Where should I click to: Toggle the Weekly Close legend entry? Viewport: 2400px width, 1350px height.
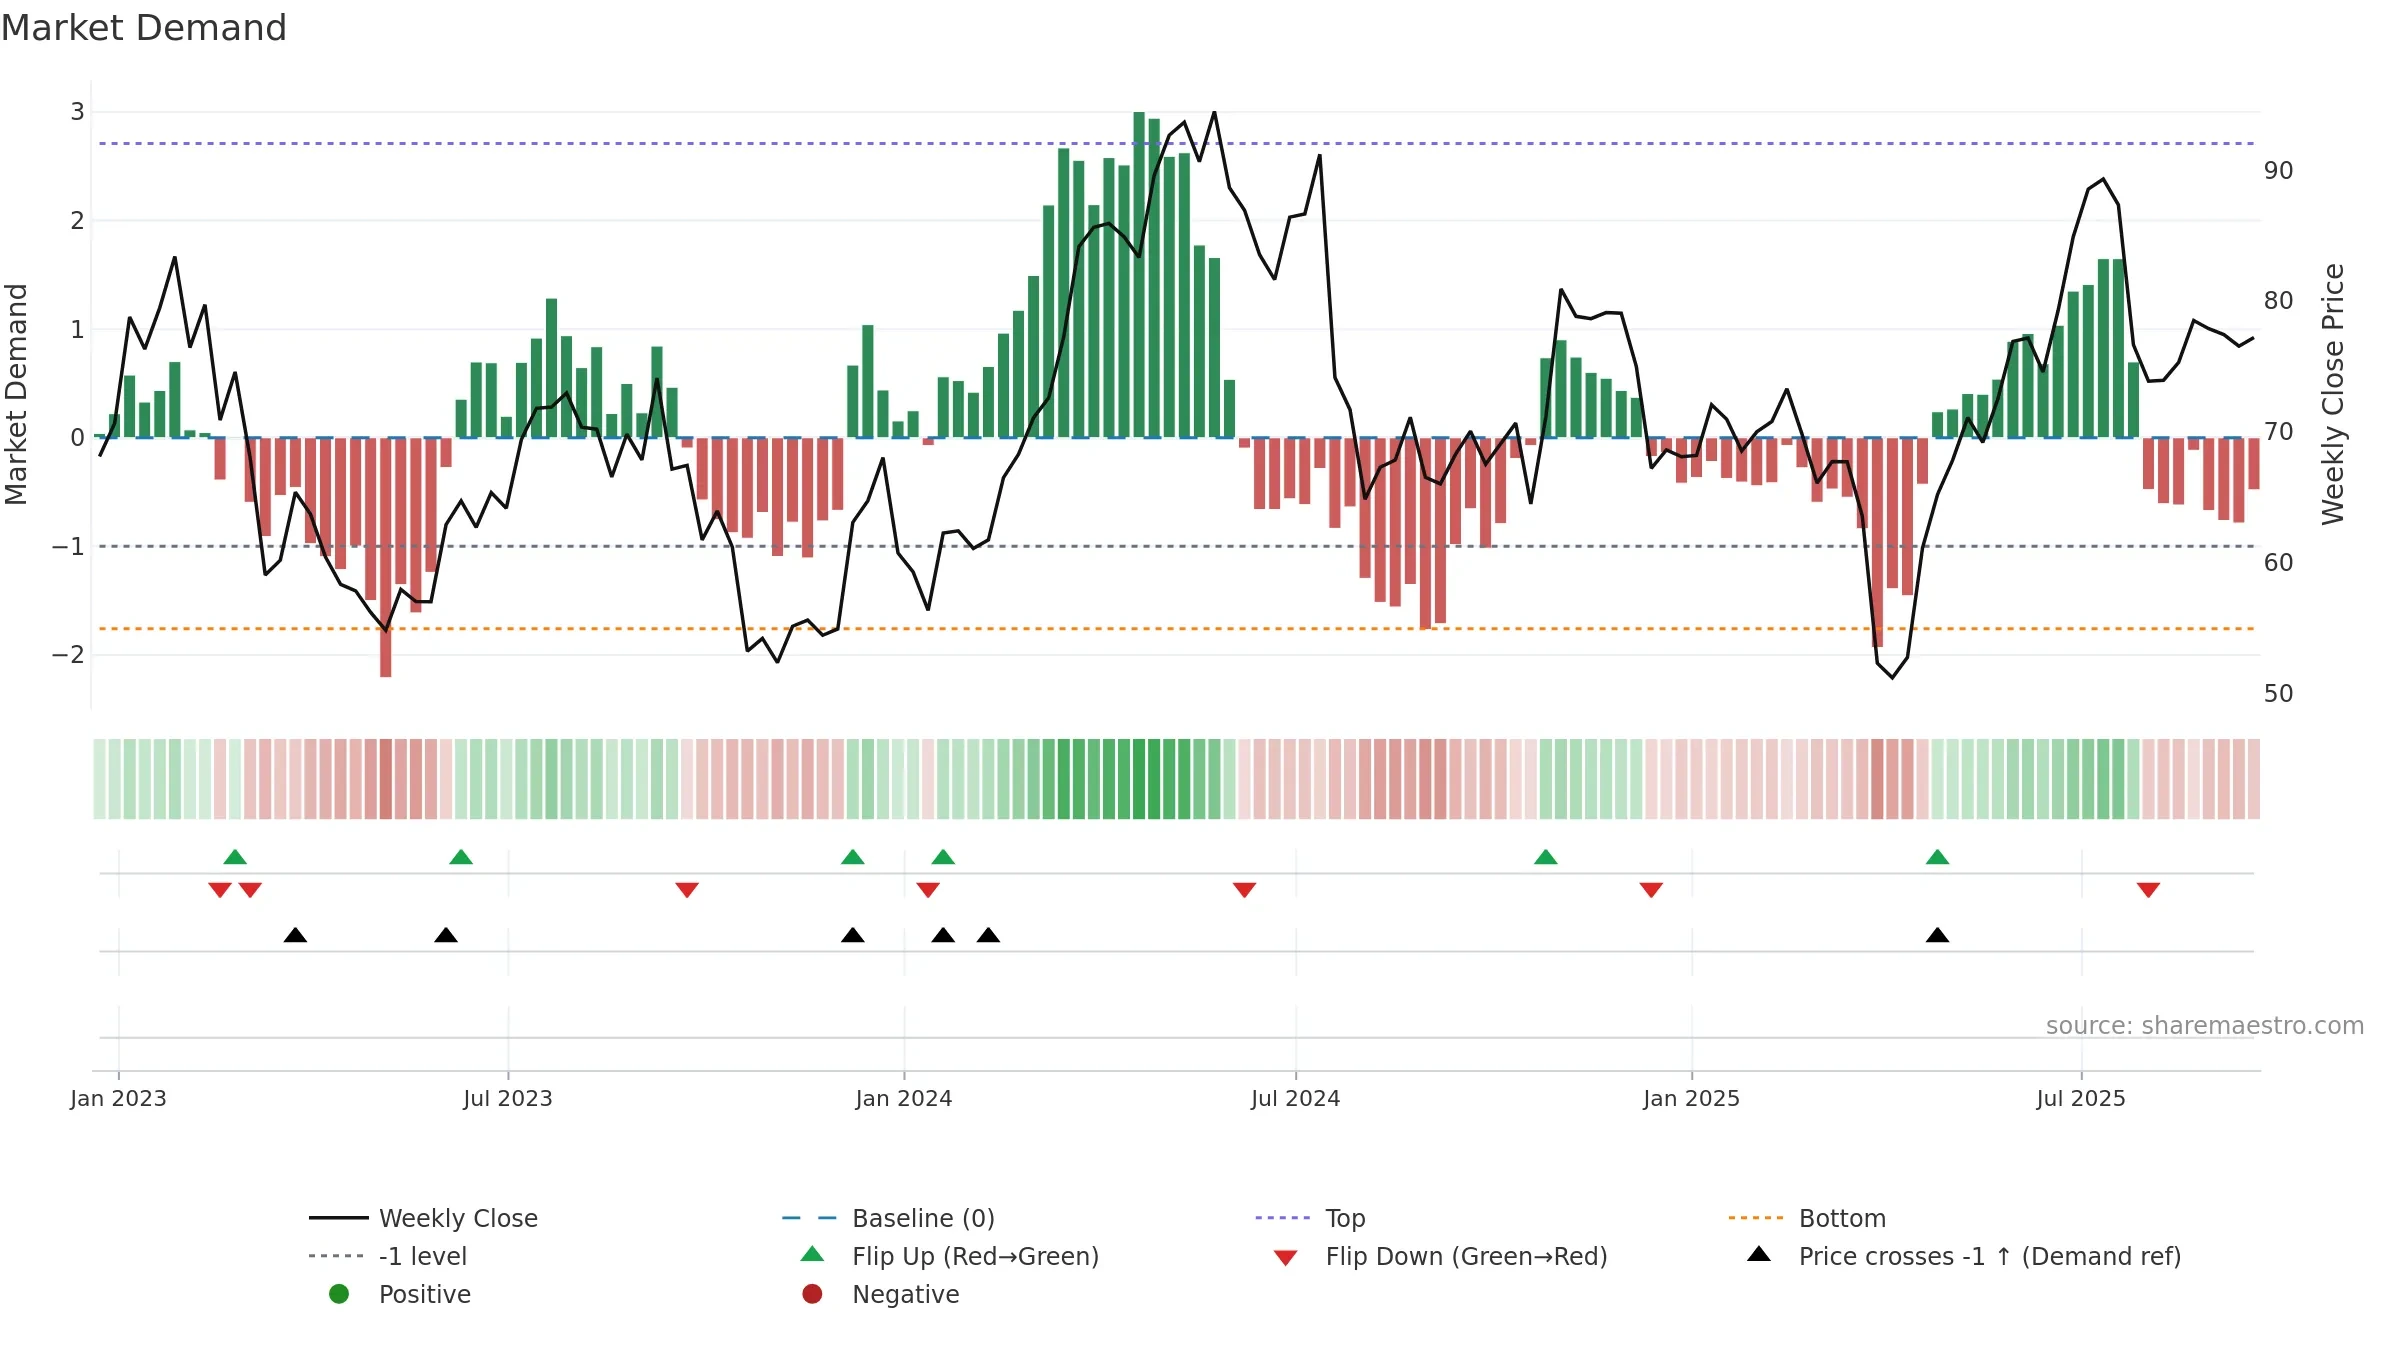(x=424, y=1218)
